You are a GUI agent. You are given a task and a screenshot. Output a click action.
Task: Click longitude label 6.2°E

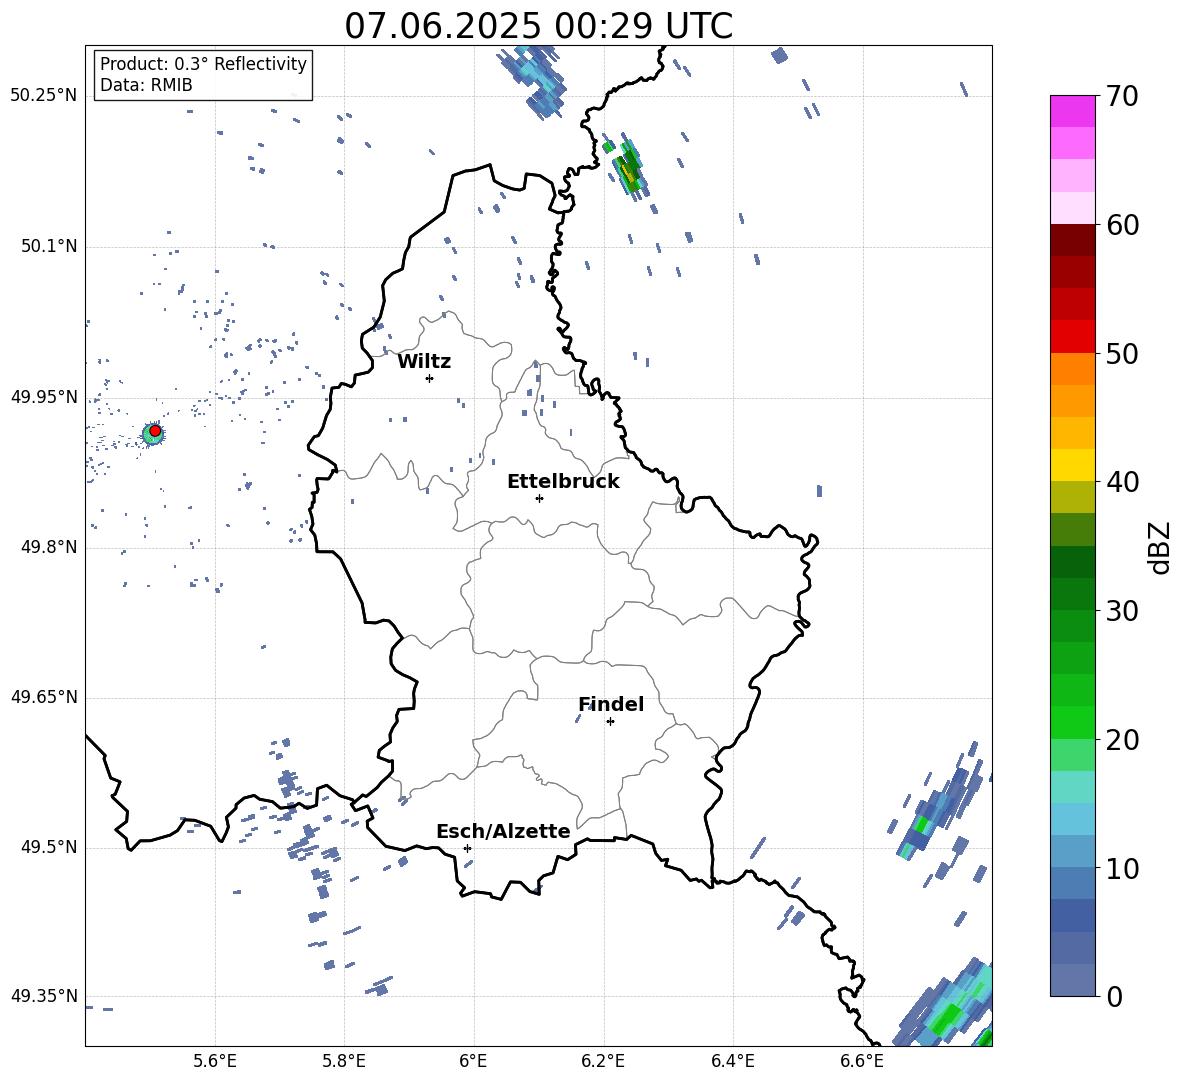click(x=603, y=1061)
